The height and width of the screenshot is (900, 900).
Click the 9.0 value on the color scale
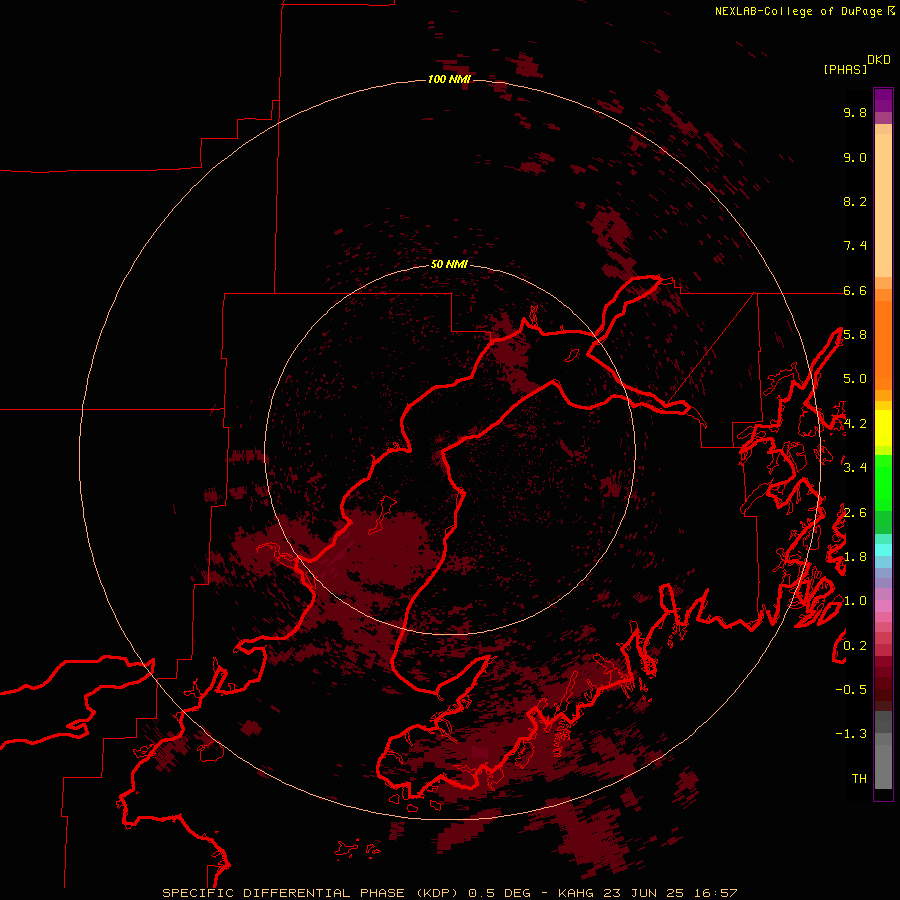click(855, 157)
